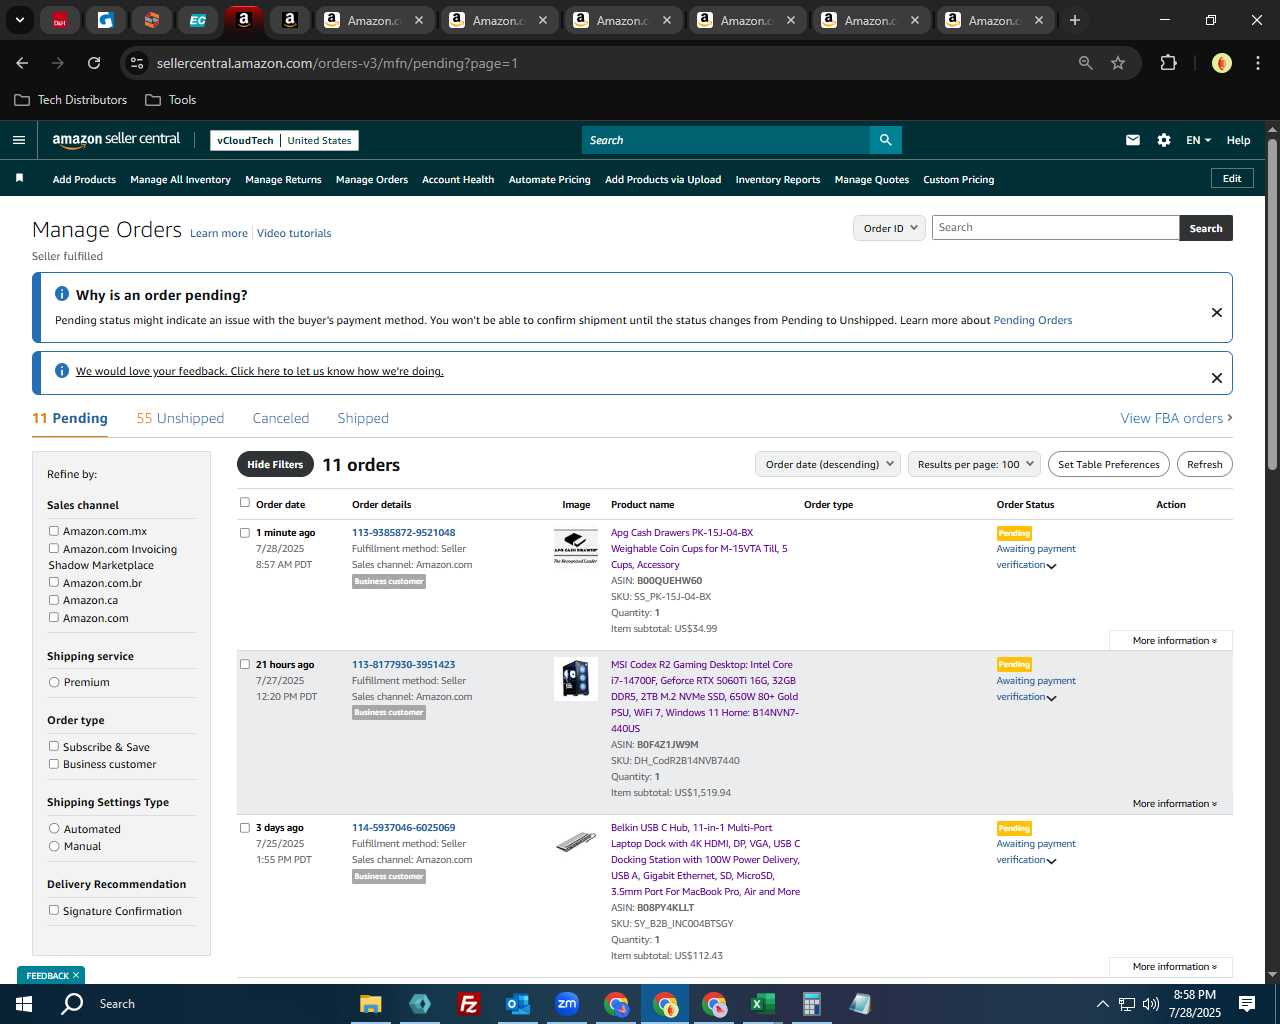
Task: Dismiss the 'Why is an order pending?' banner
Action: pyautogui.click(x=1217, y=312)
